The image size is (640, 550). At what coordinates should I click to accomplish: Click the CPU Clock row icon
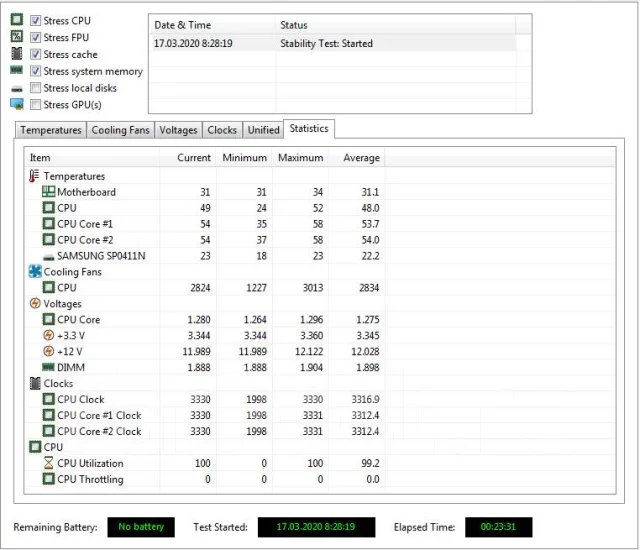(x=49, y=399)
